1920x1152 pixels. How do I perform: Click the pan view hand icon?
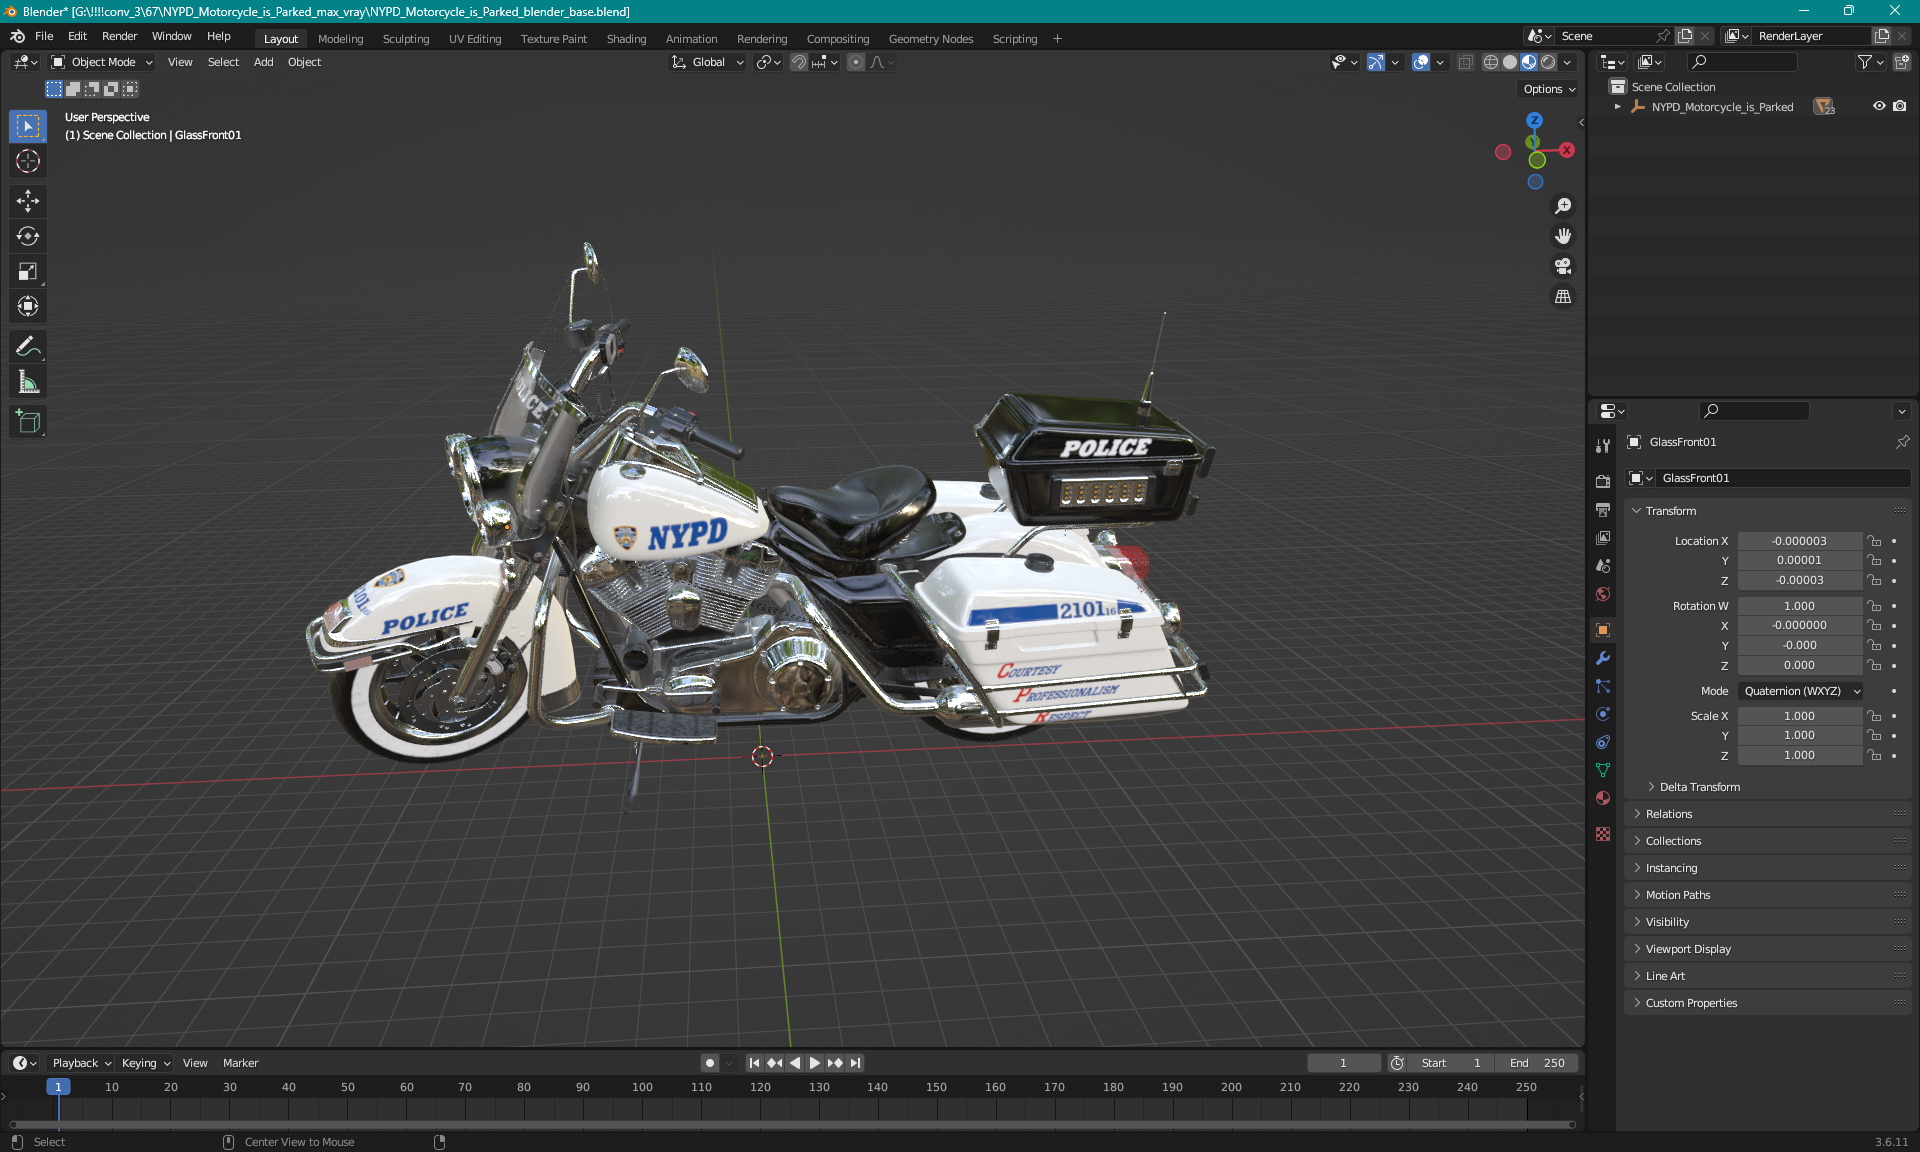(x=1563, y=236)
